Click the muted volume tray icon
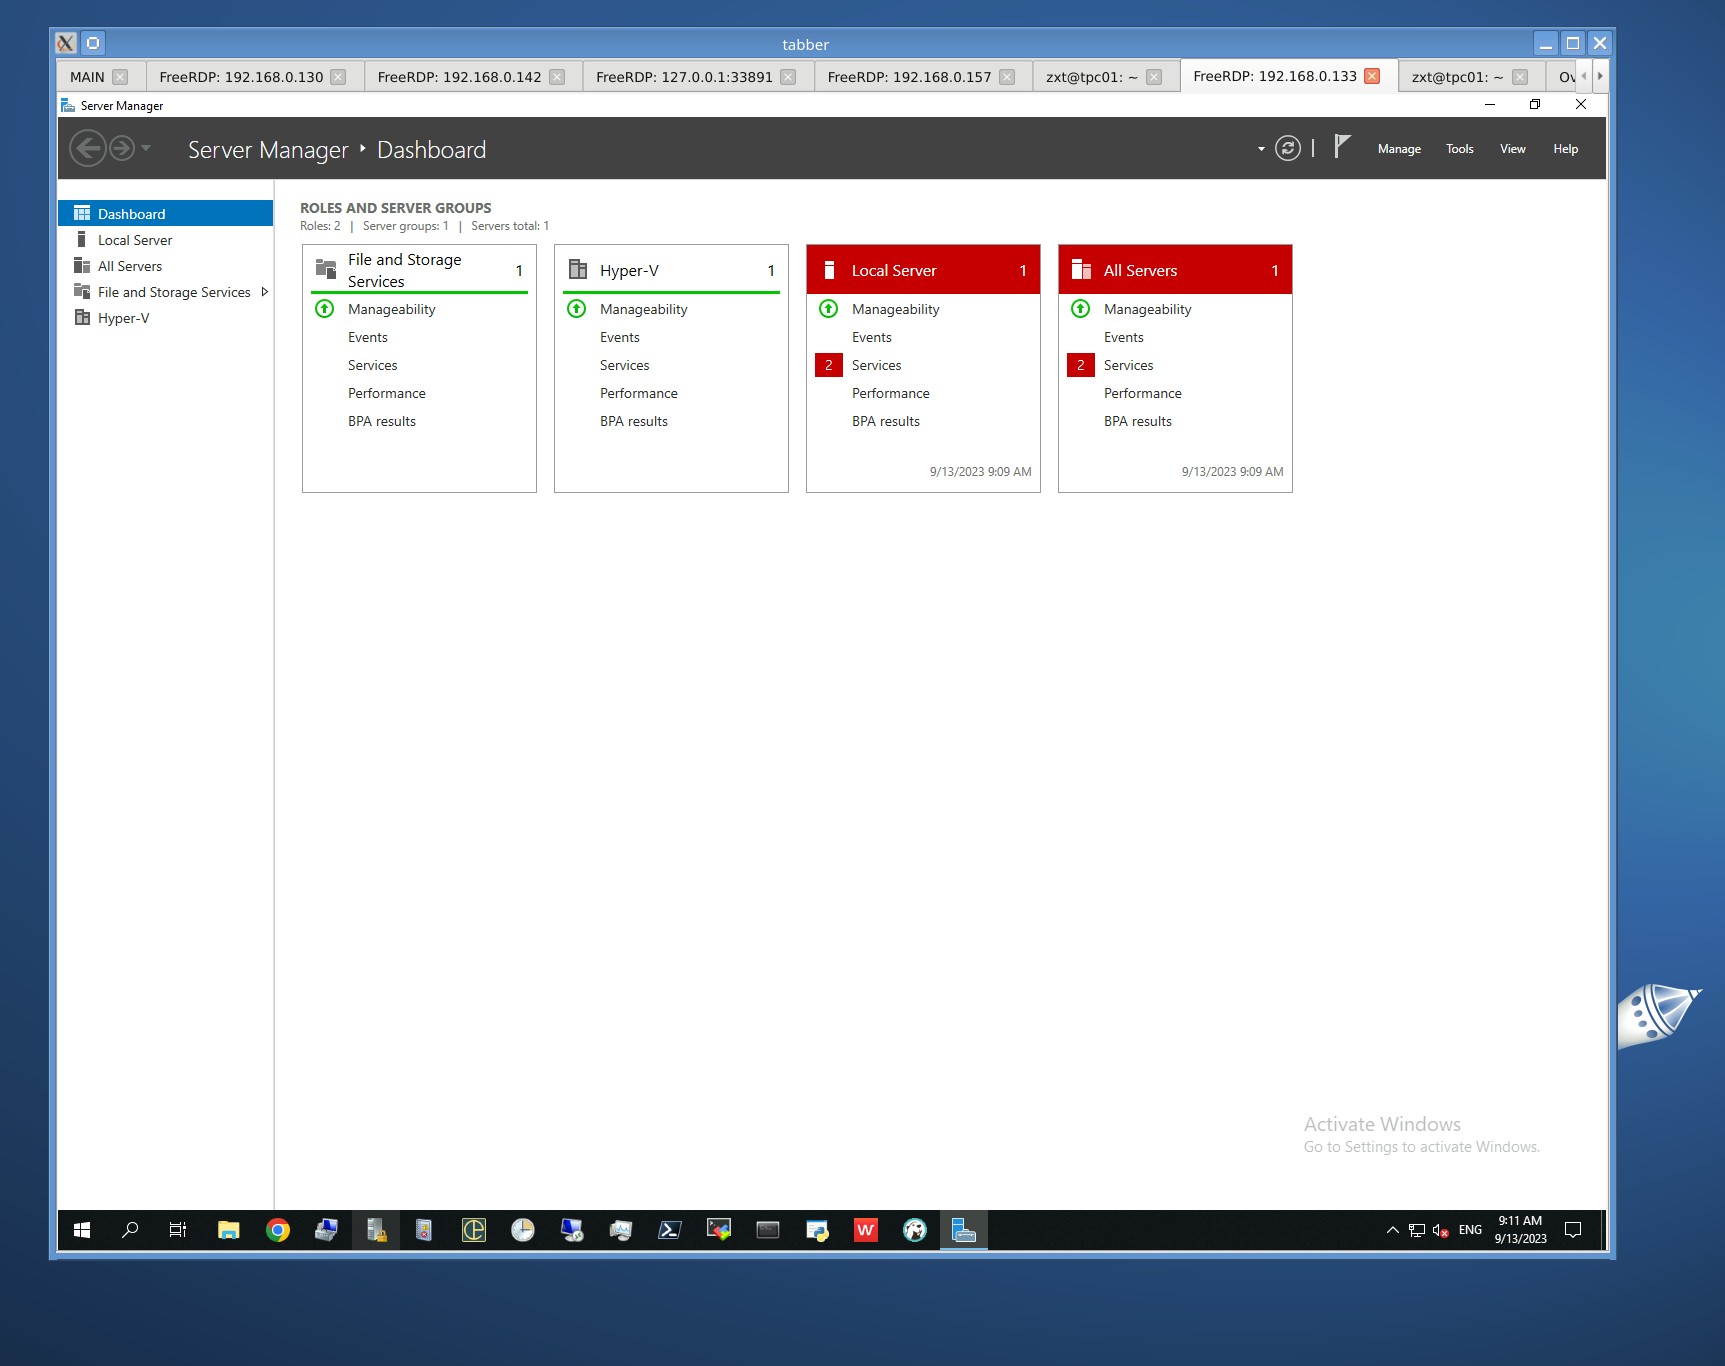Image resolution: width=1725 pixels, height=1366 pixels. coord(1441,1230)
